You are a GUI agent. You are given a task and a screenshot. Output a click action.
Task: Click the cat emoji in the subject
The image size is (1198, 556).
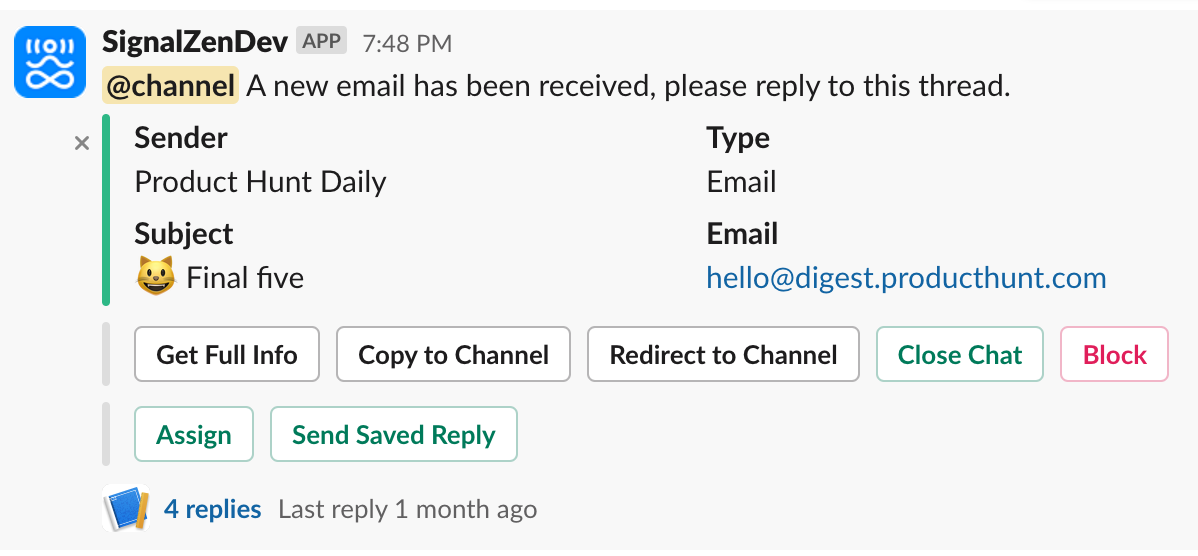[x=155, y=277]
